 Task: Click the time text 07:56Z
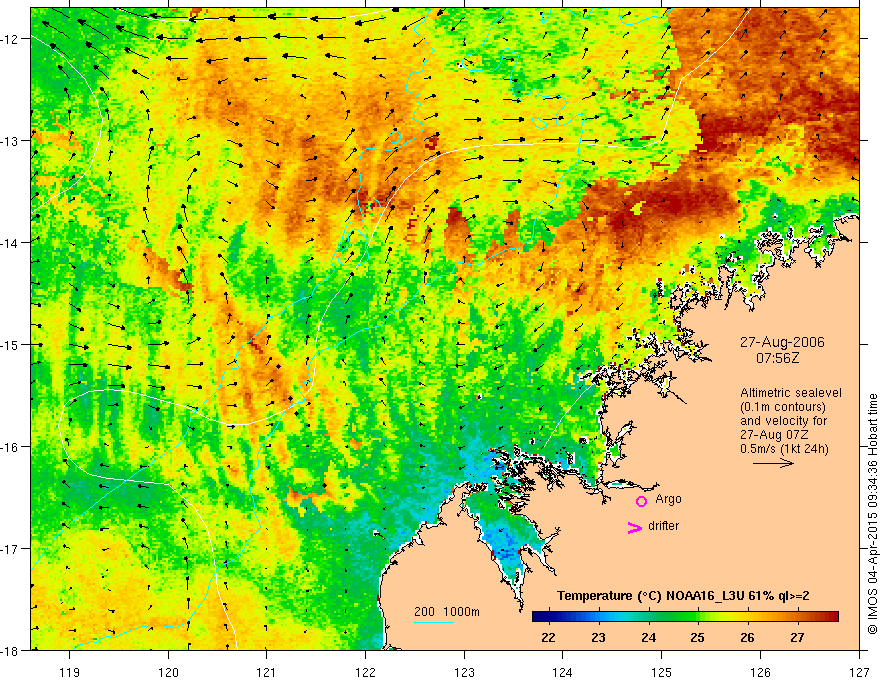coord(777,357)
